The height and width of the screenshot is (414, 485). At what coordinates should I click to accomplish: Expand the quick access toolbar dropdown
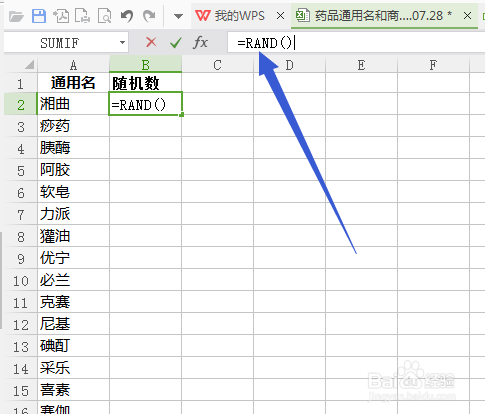[178, 16]
